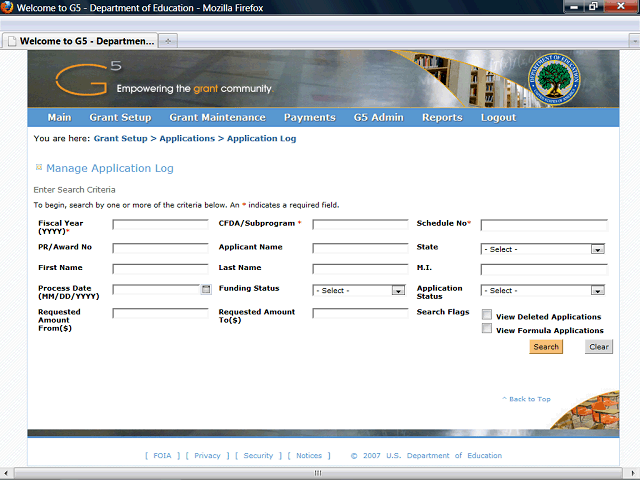Open the Funding Status dropdown
Screen dimensions: 640x480
click(359, 290)
